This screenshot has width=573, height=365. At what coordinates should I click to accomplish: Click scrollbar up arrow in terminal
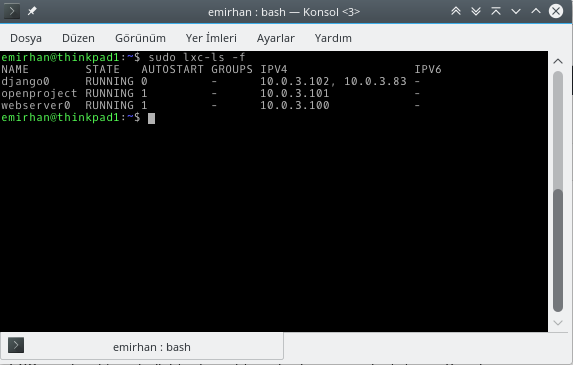click(x=558, y=61)
